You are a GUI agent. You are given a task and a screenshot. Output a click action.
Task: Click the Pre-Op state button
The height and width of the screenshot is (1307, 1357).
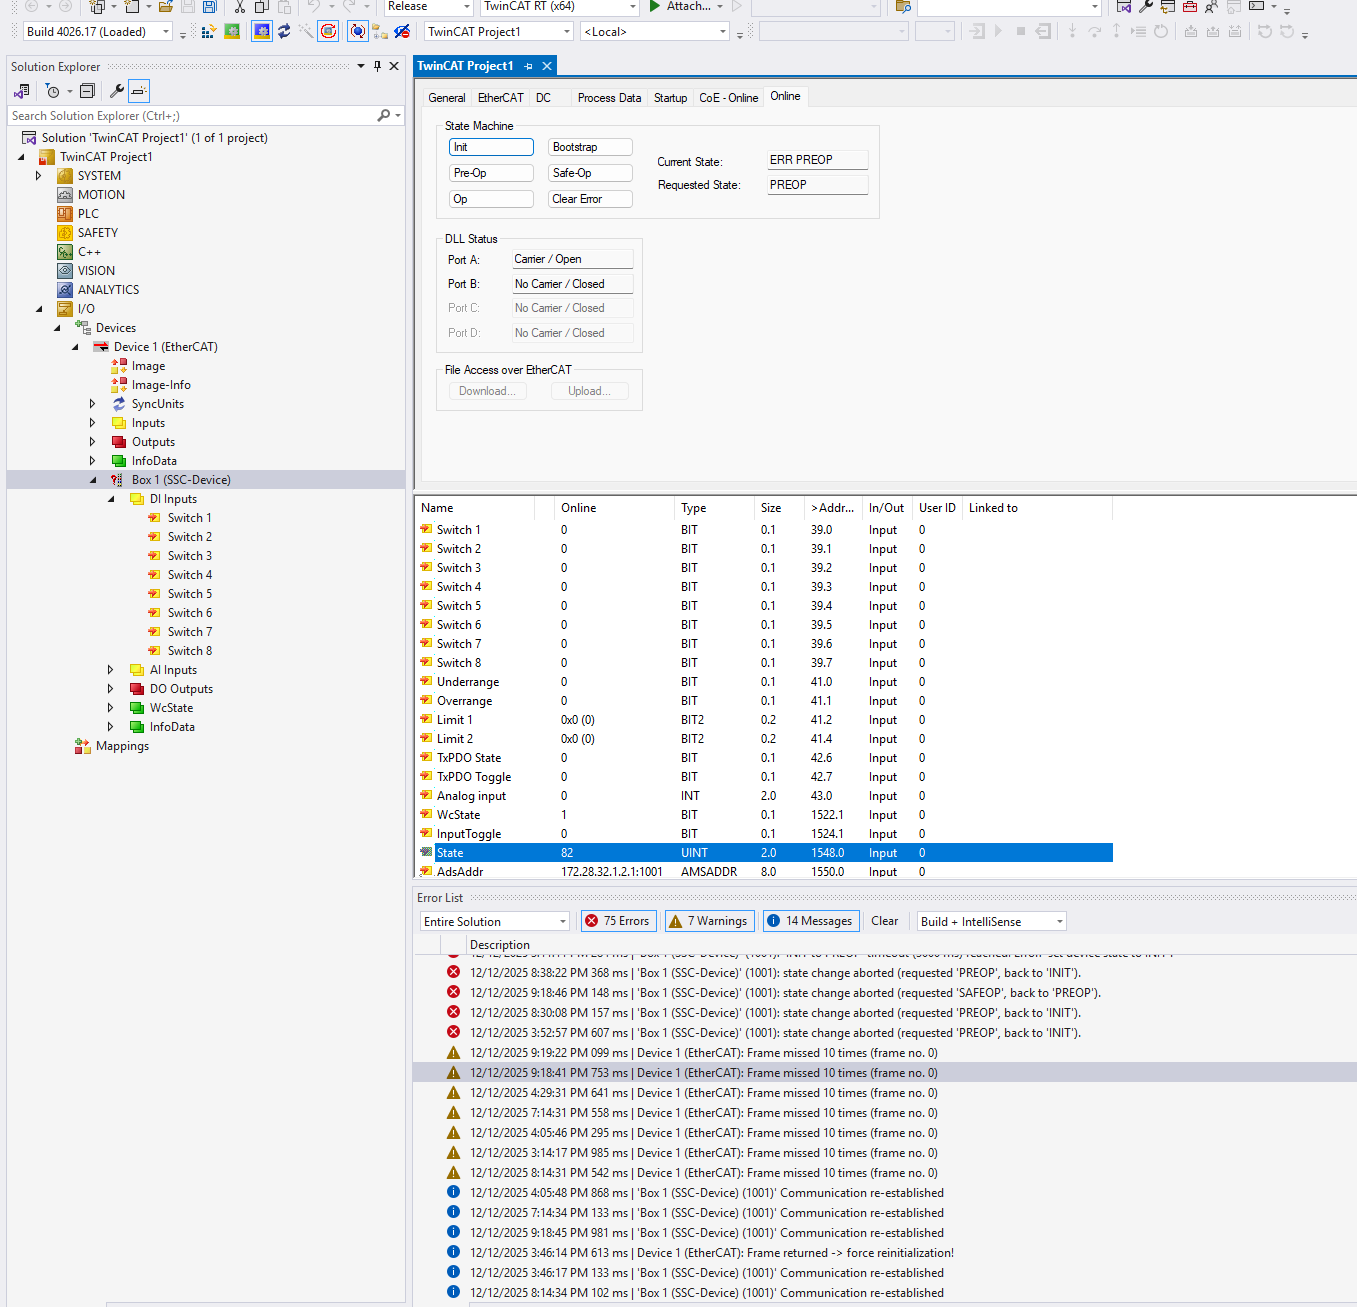490,173
